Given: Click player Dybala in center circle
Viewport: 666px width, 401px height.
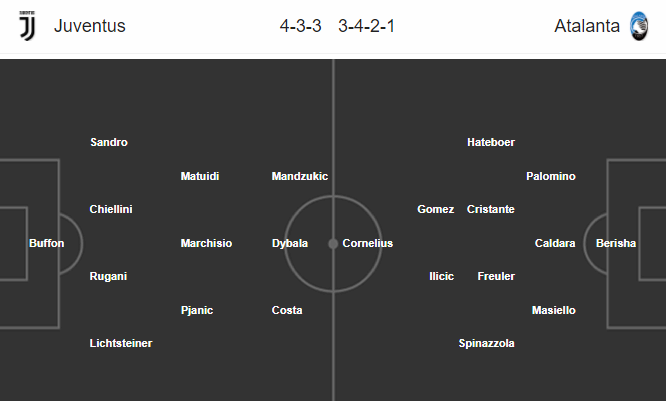Looking at the screenshot, I should (x=290, y=243).
